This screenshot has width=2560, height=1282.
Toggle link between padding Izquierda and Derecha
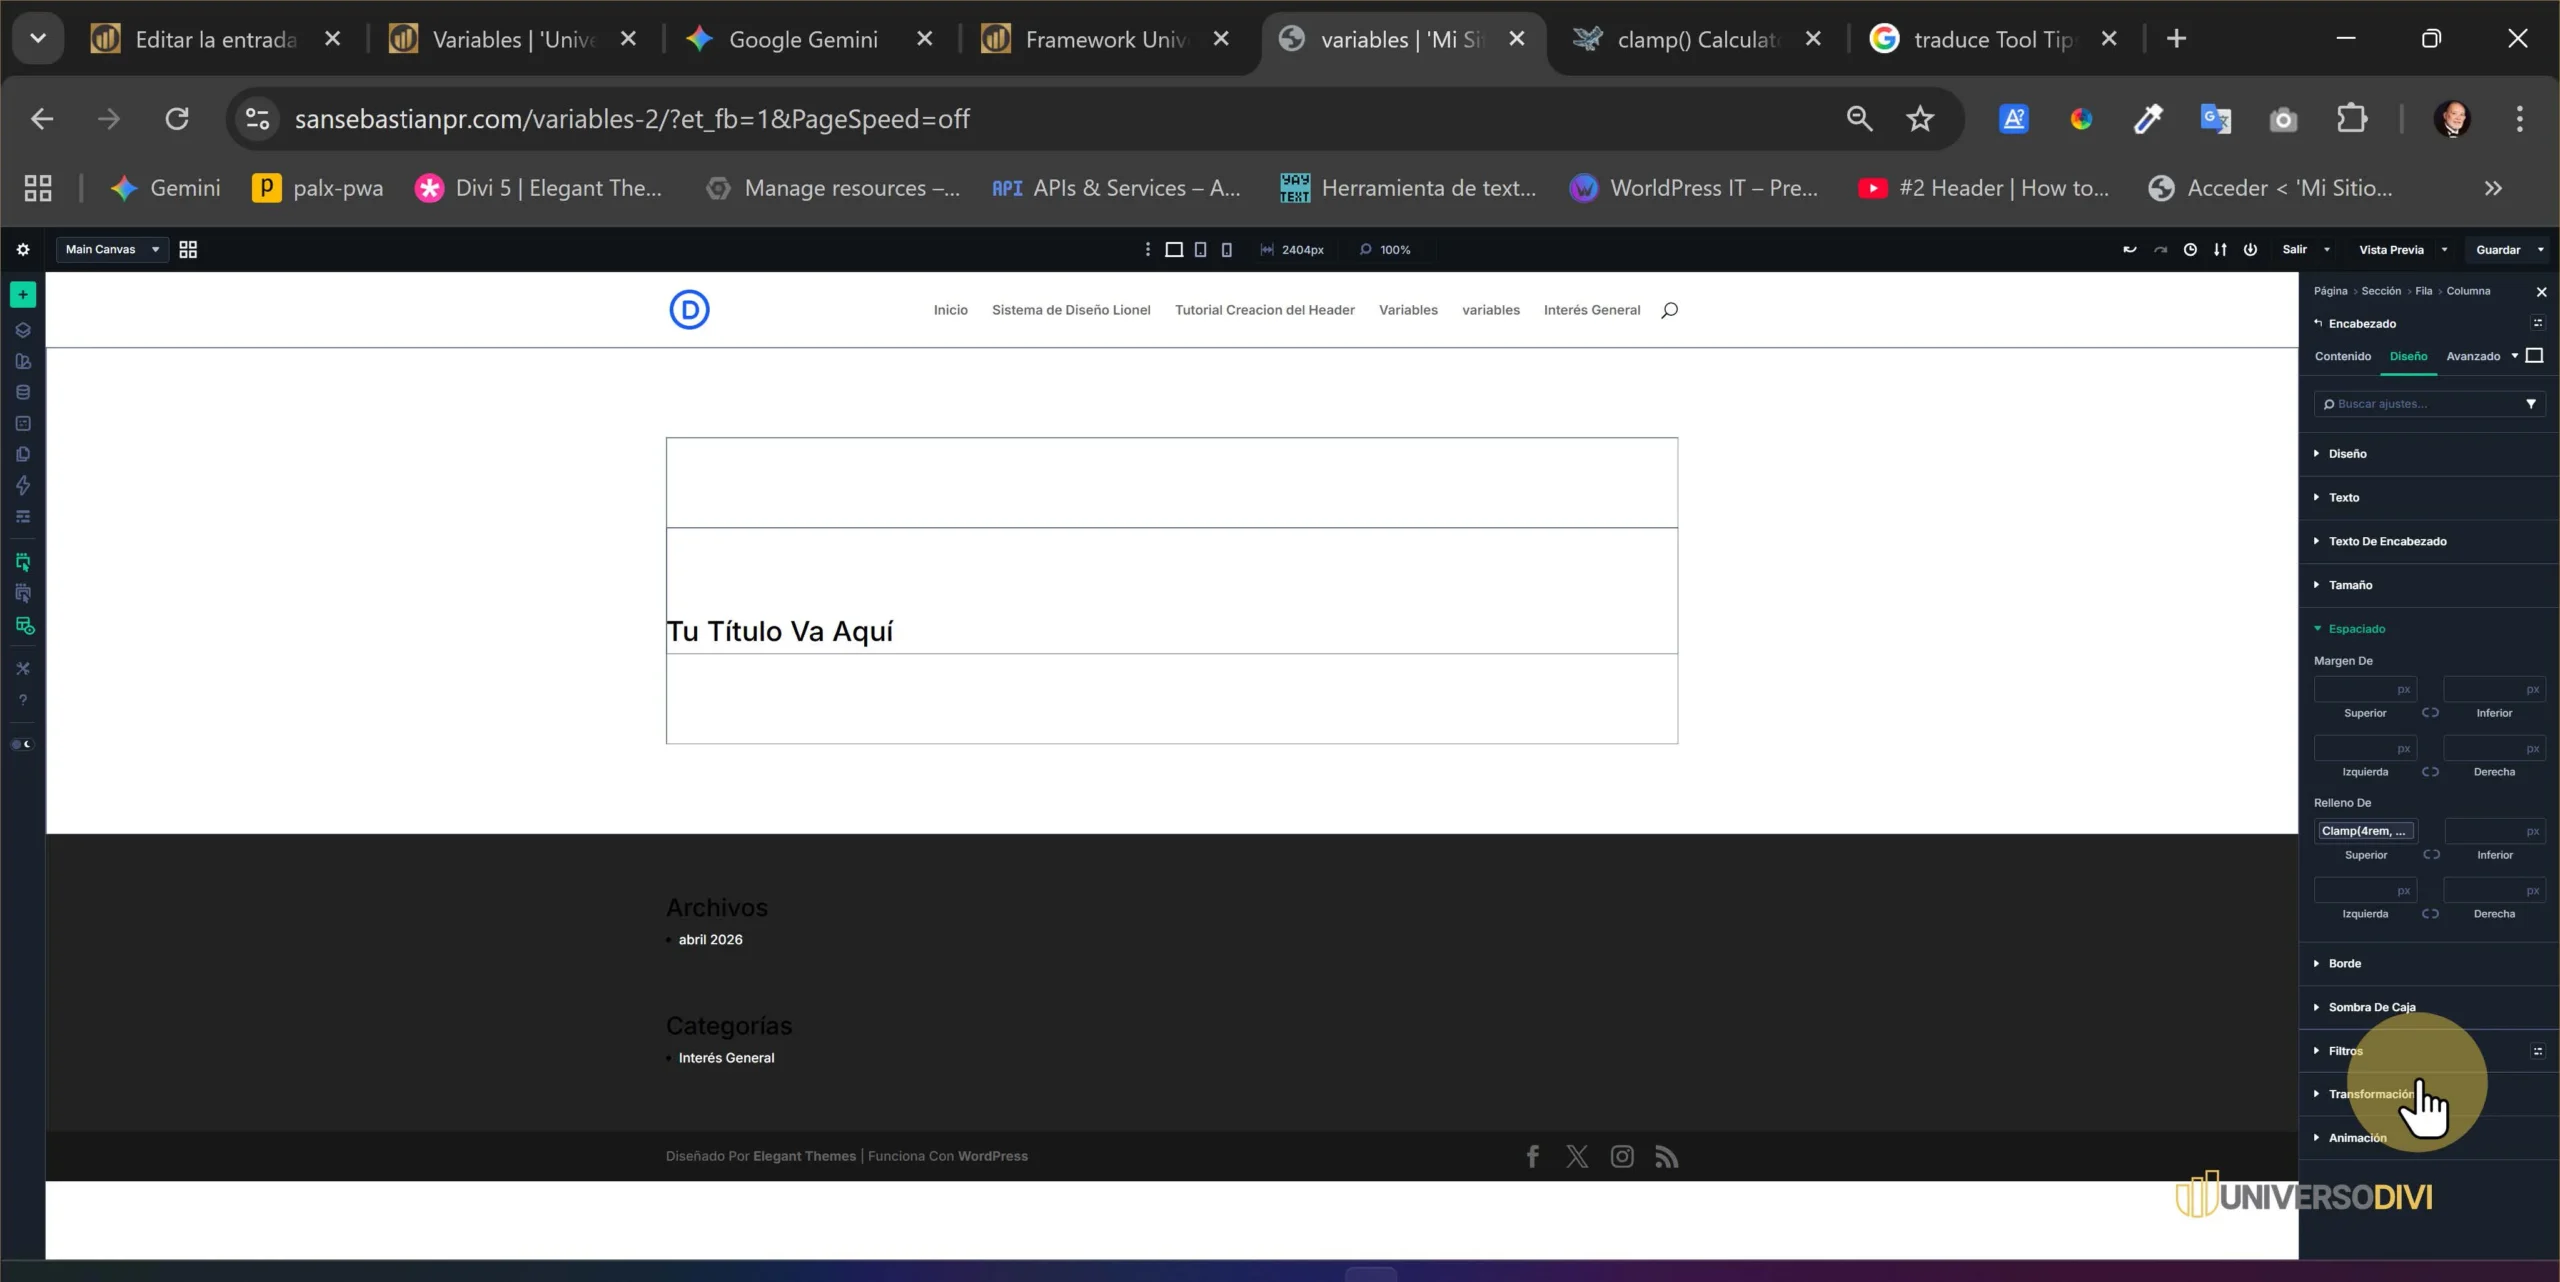(x=2430, y=914)
